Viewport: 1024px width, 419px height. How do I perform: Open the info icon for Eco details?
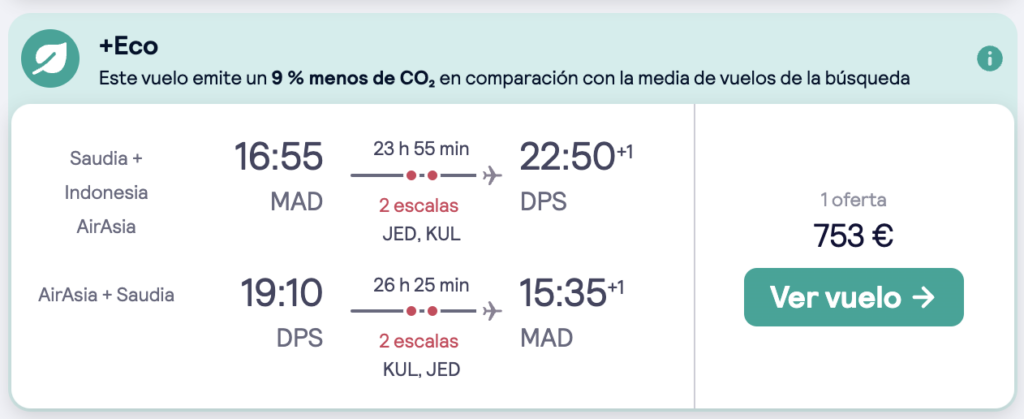[989, 58]
